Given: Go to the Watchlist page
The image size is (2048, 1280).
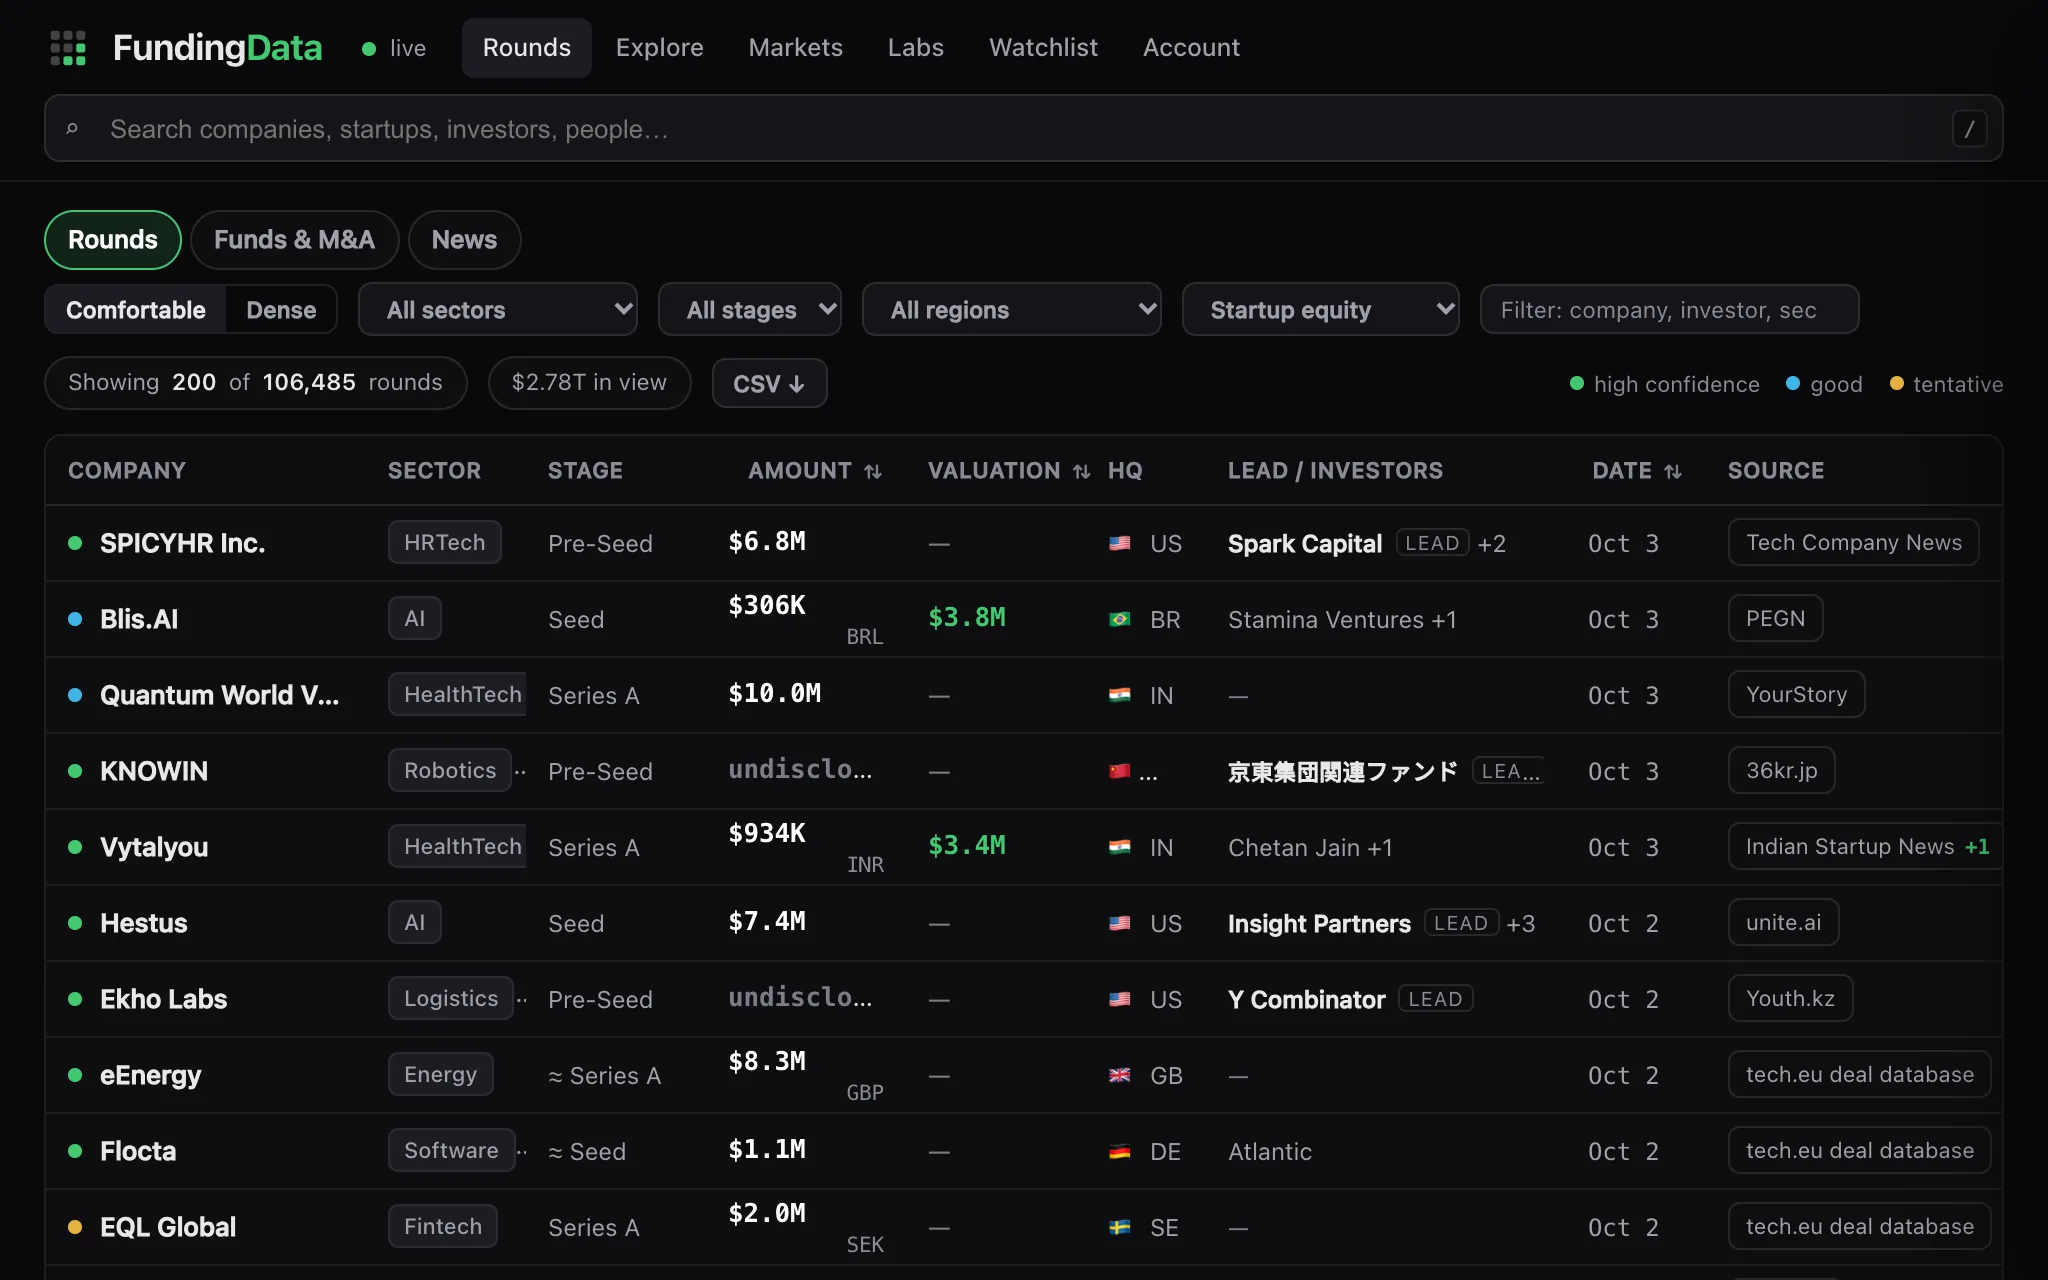Looking at the screenshot, I should click(1043, 48).
